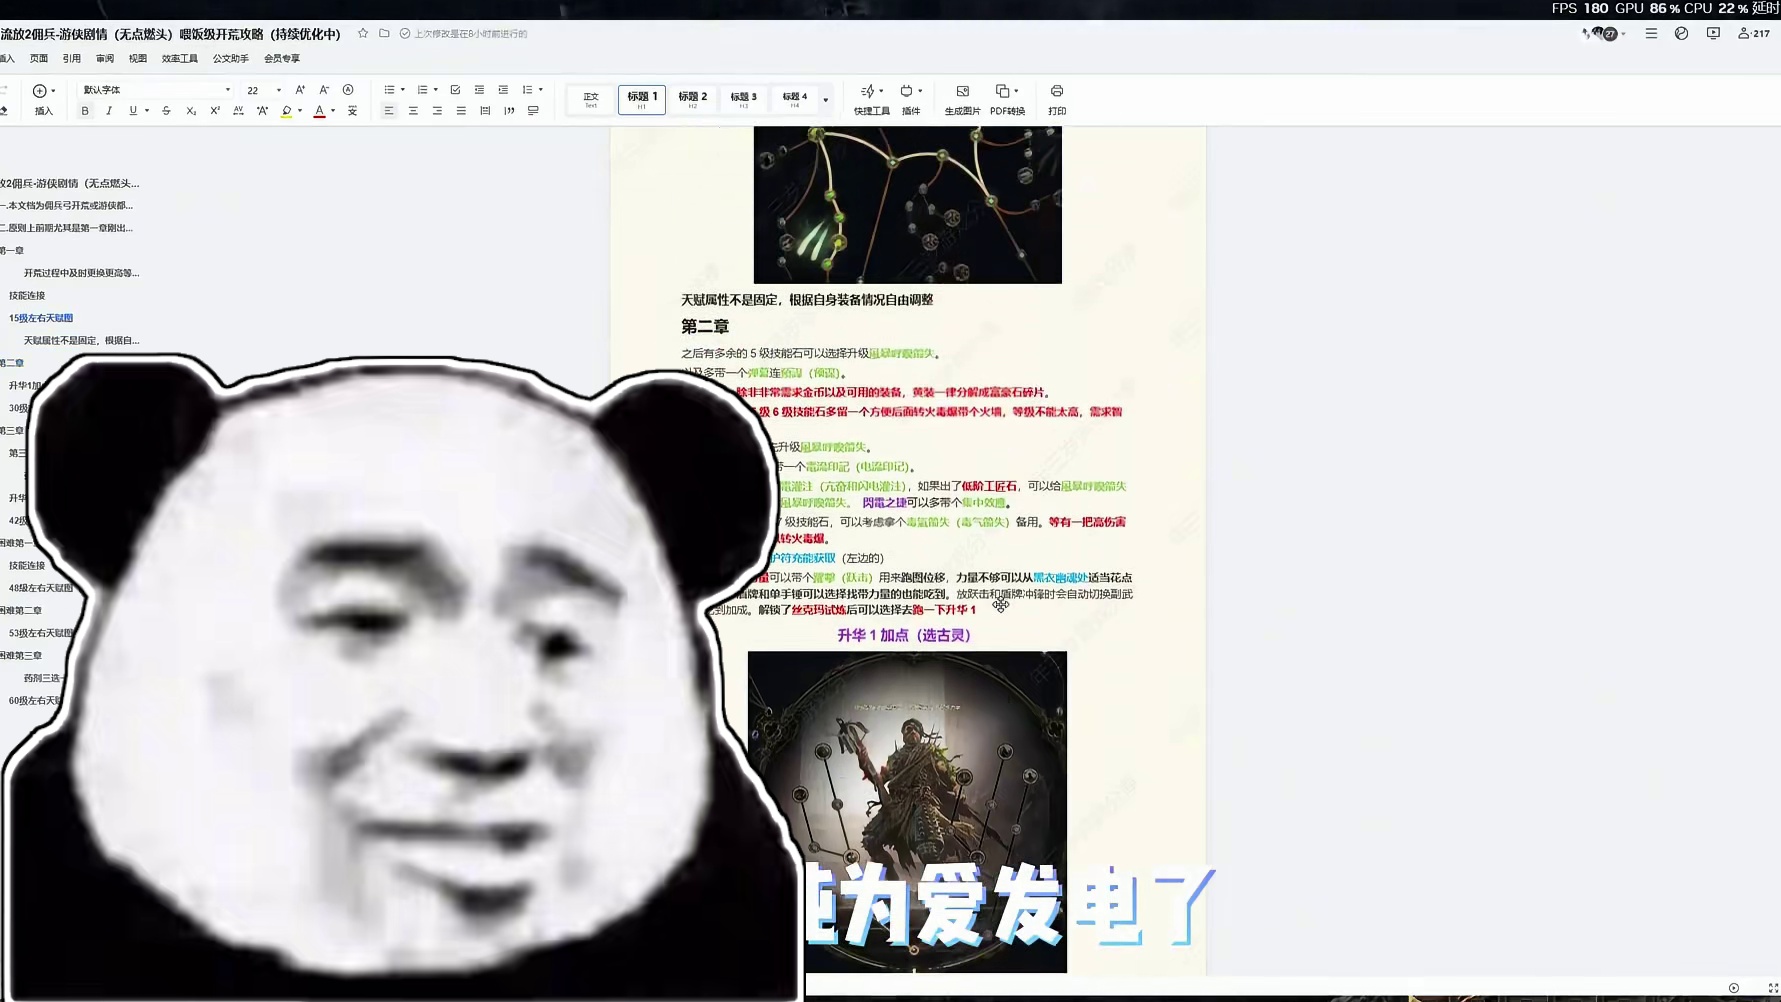Click the superscript icon

click(214, 110)
